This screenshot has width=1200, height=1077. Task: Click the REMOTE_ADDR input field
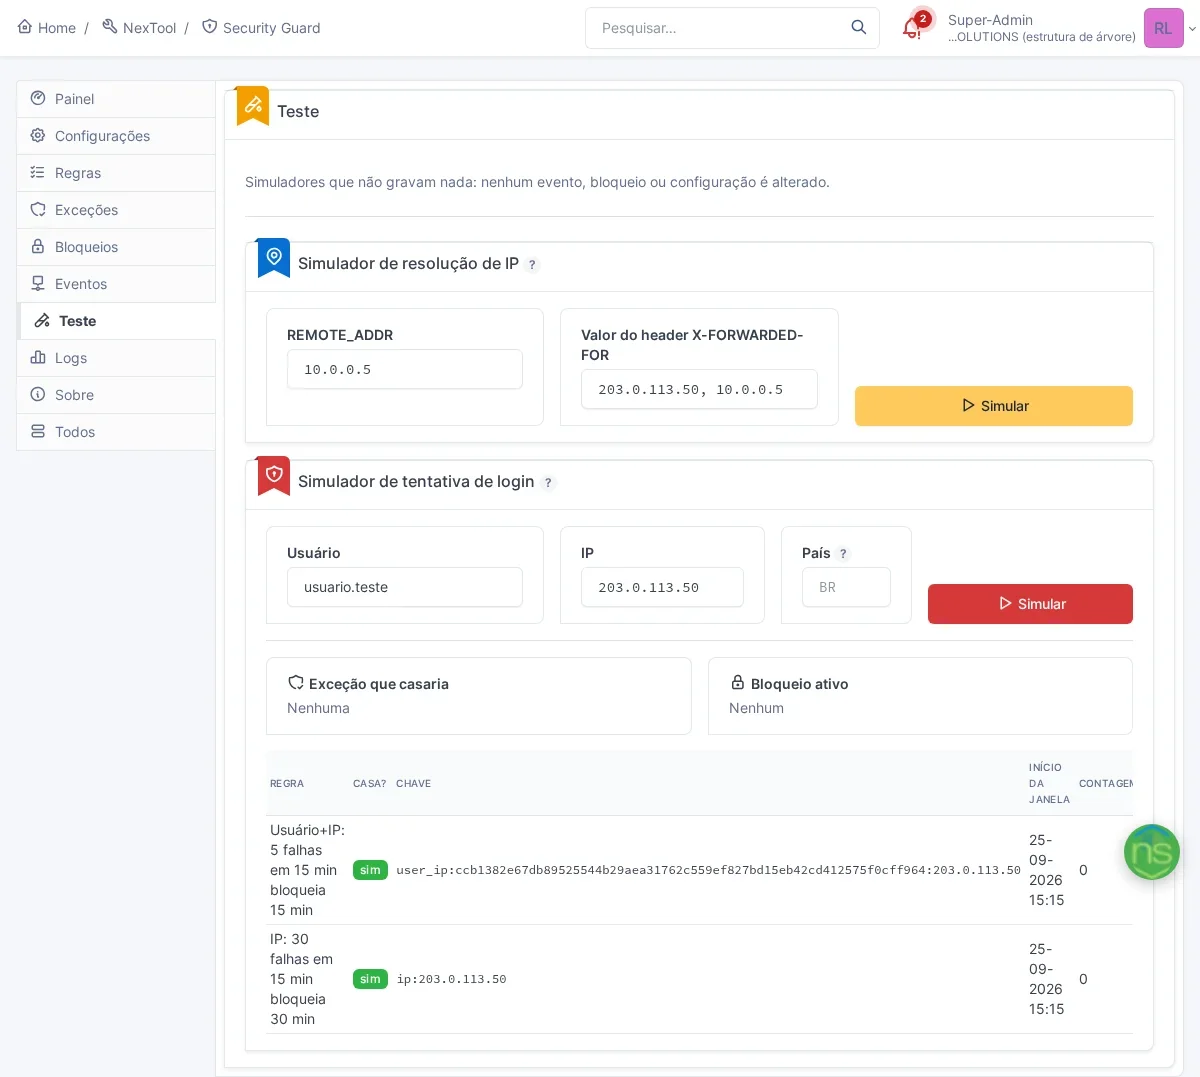(x=405, y=369)
